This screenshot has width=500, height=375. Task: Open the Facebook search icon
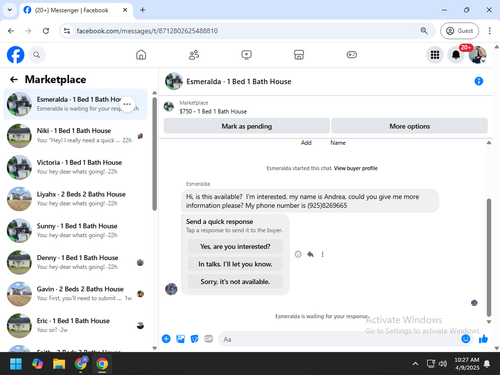coord(37,55)
